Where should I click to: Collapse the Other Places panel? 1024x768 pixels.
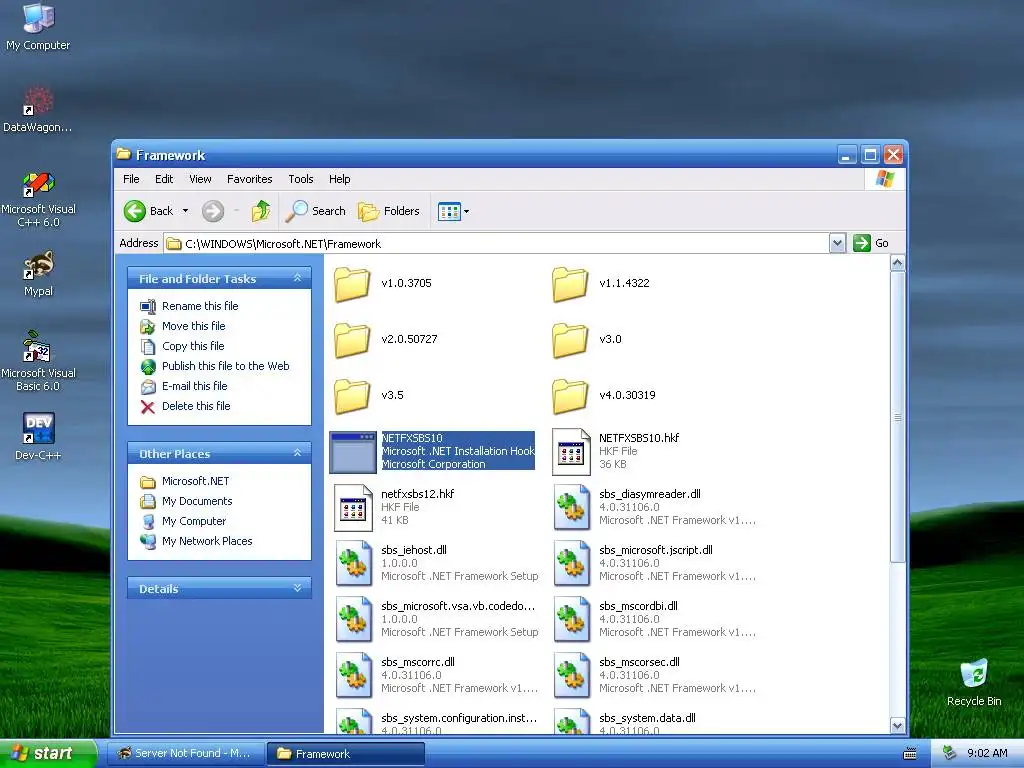(x=297, y=453)
